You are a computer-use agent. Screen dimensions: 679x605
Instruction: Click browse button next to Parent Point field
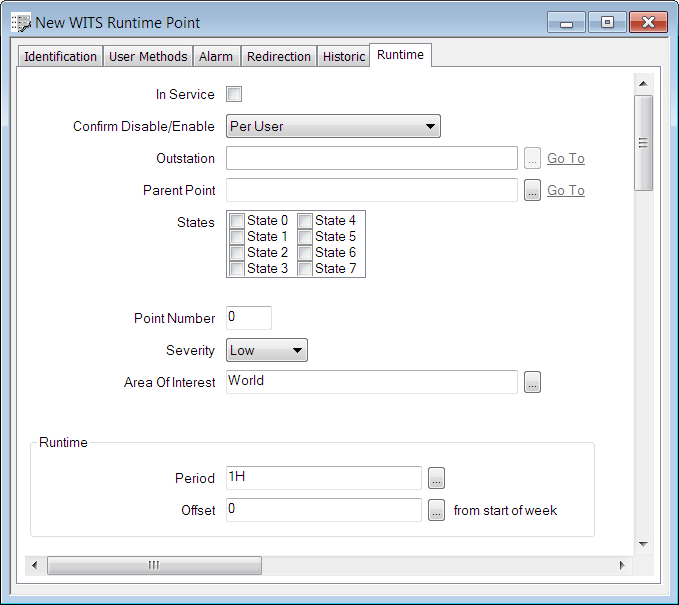coord(532,190)
